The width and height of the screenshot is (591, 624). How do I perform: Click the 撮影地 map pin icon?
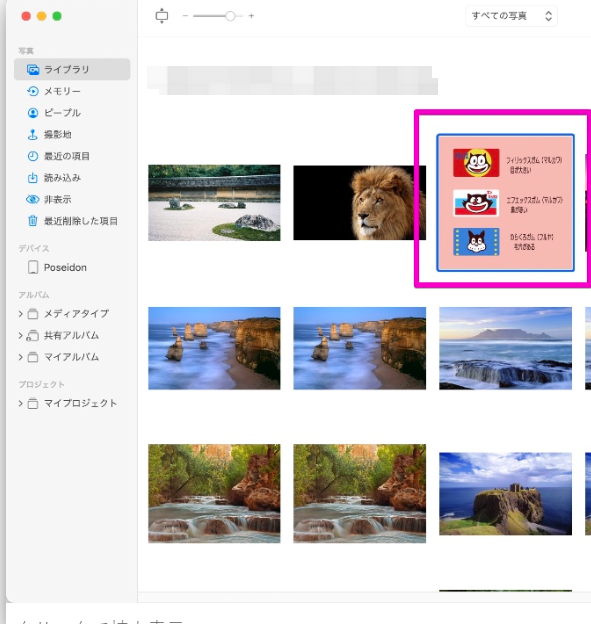click(33, 135)
